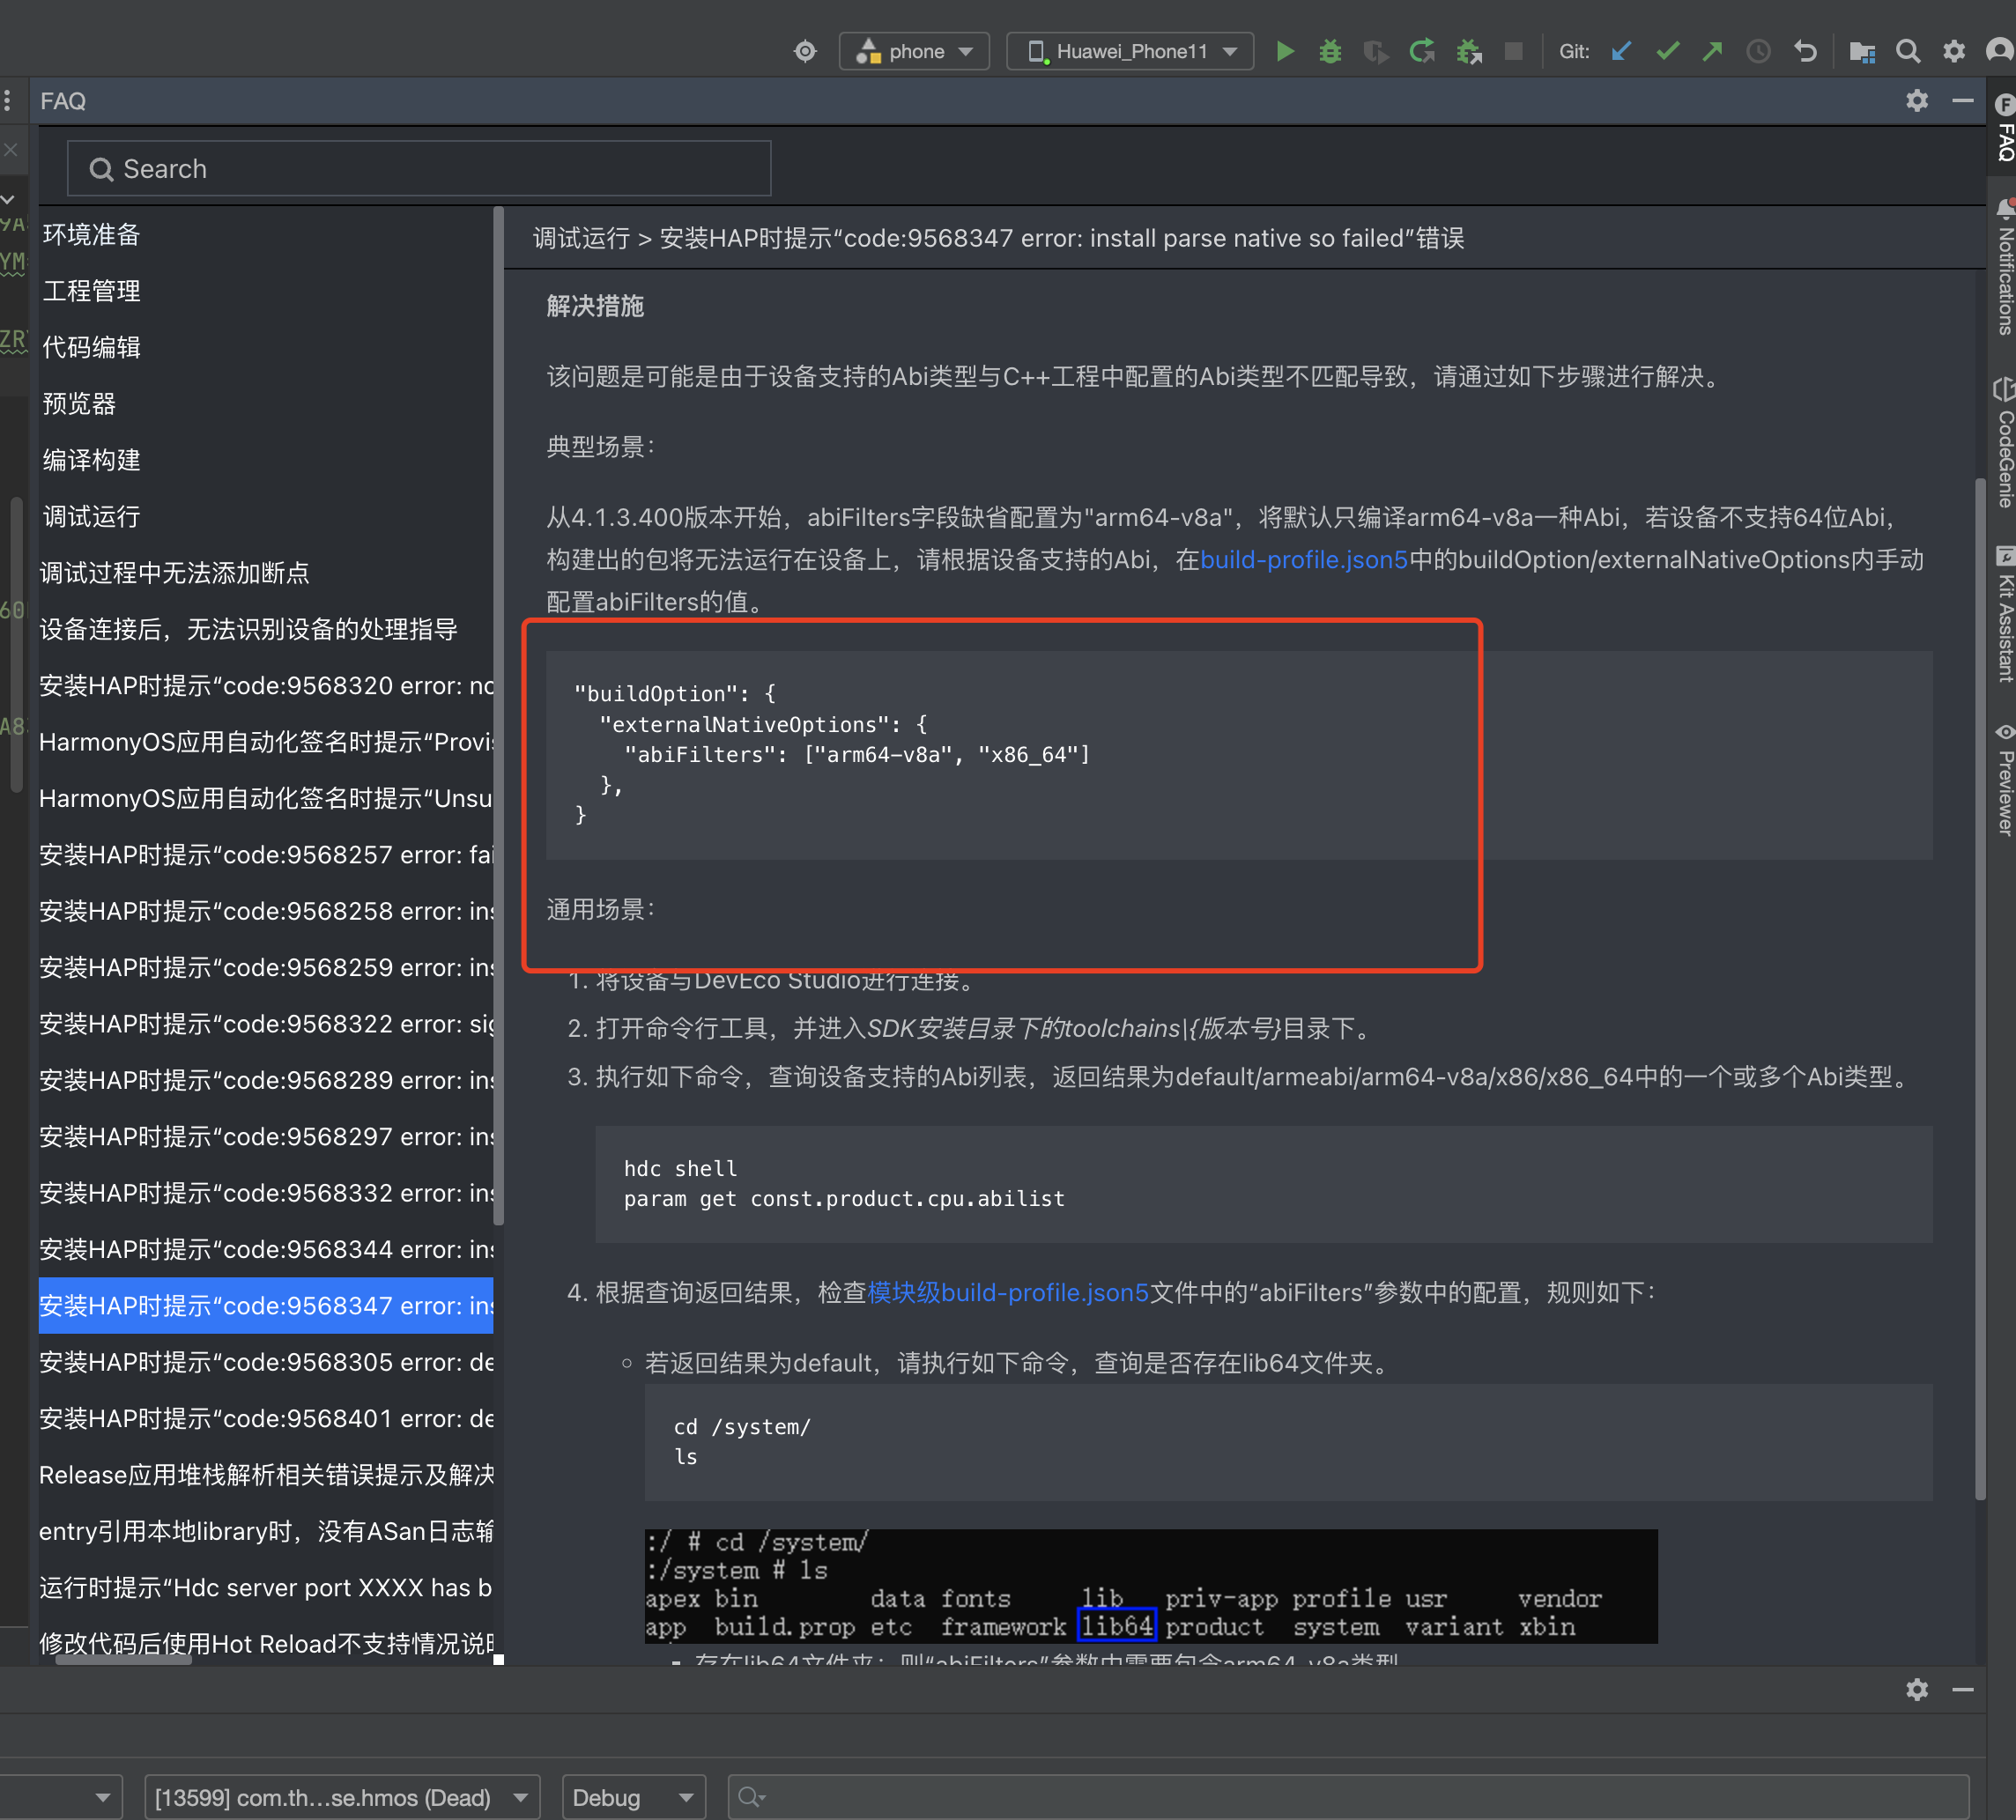2016x1820 pixels.
Task: Open FAQ for code:9568401 error
Action: pyautogui.click(x=266, y=1419)
